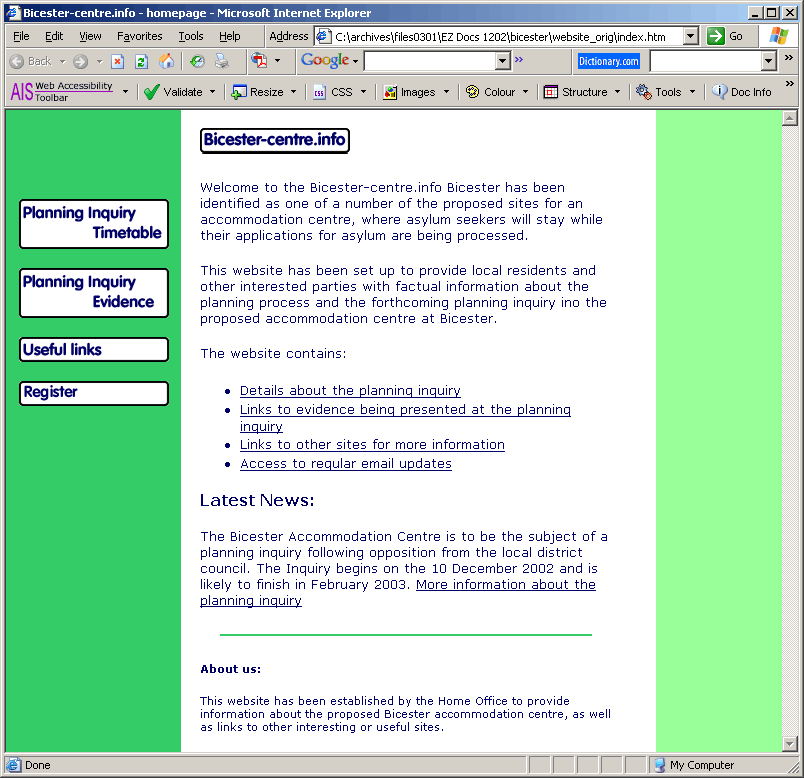The height and width of the screenshot is (778, 804).
Task: Click the vertical scrollbar down arrow
Action: [790, 744]
